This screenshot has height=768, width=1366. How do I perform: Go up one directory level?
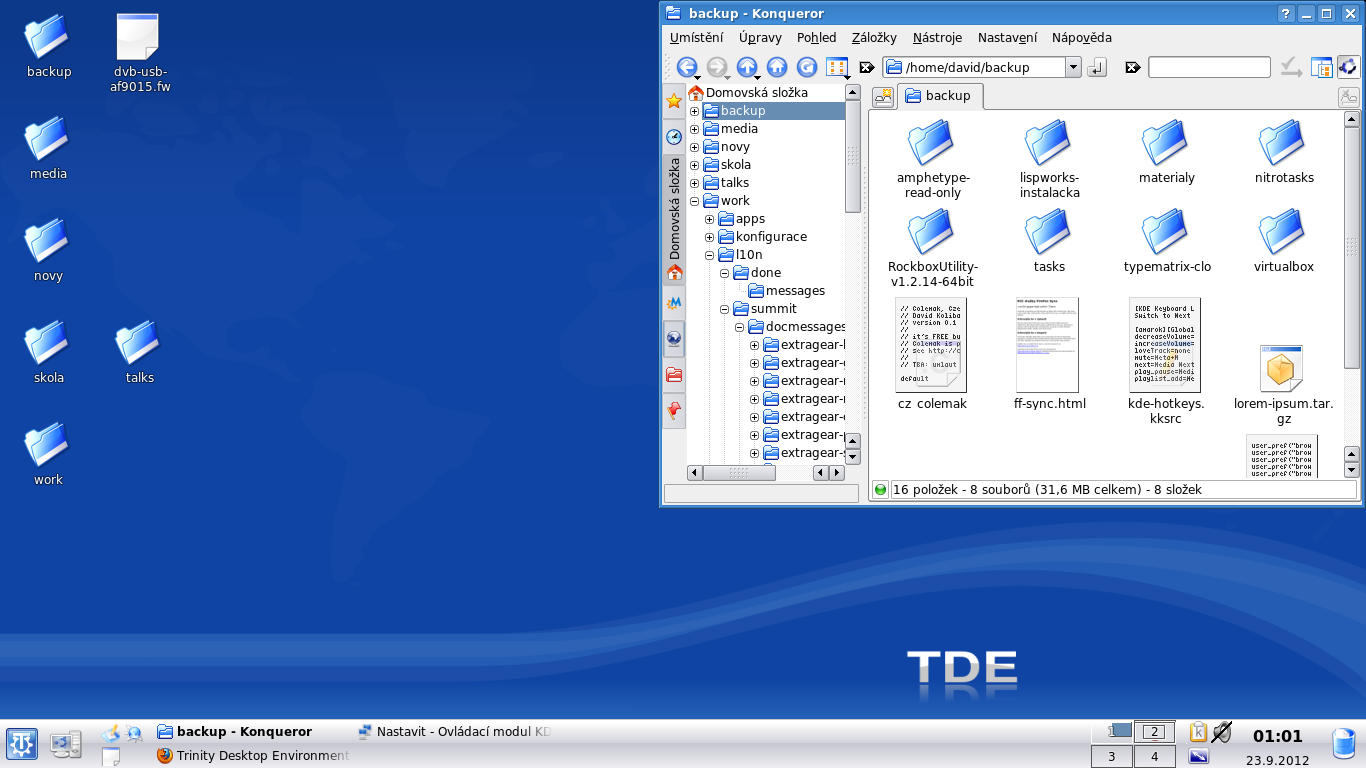coord(747,67)
